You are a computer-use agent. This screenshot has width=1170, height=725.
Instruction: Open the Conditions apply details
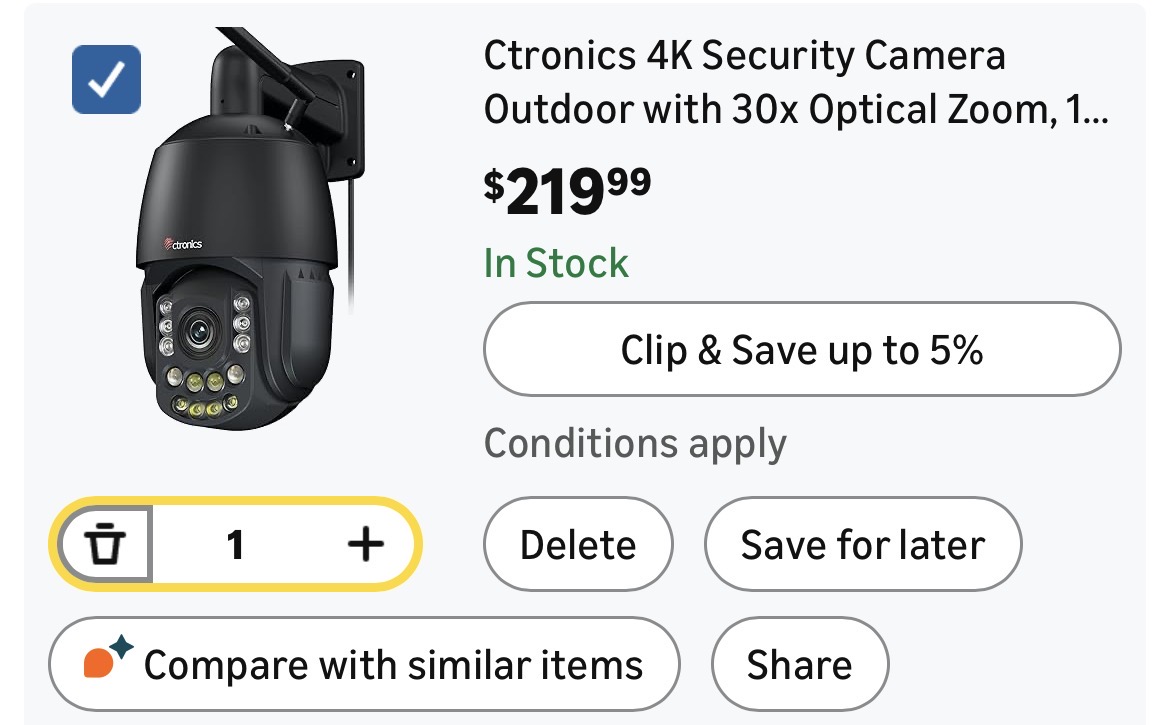pyautogui.click(x=635, y=443)
